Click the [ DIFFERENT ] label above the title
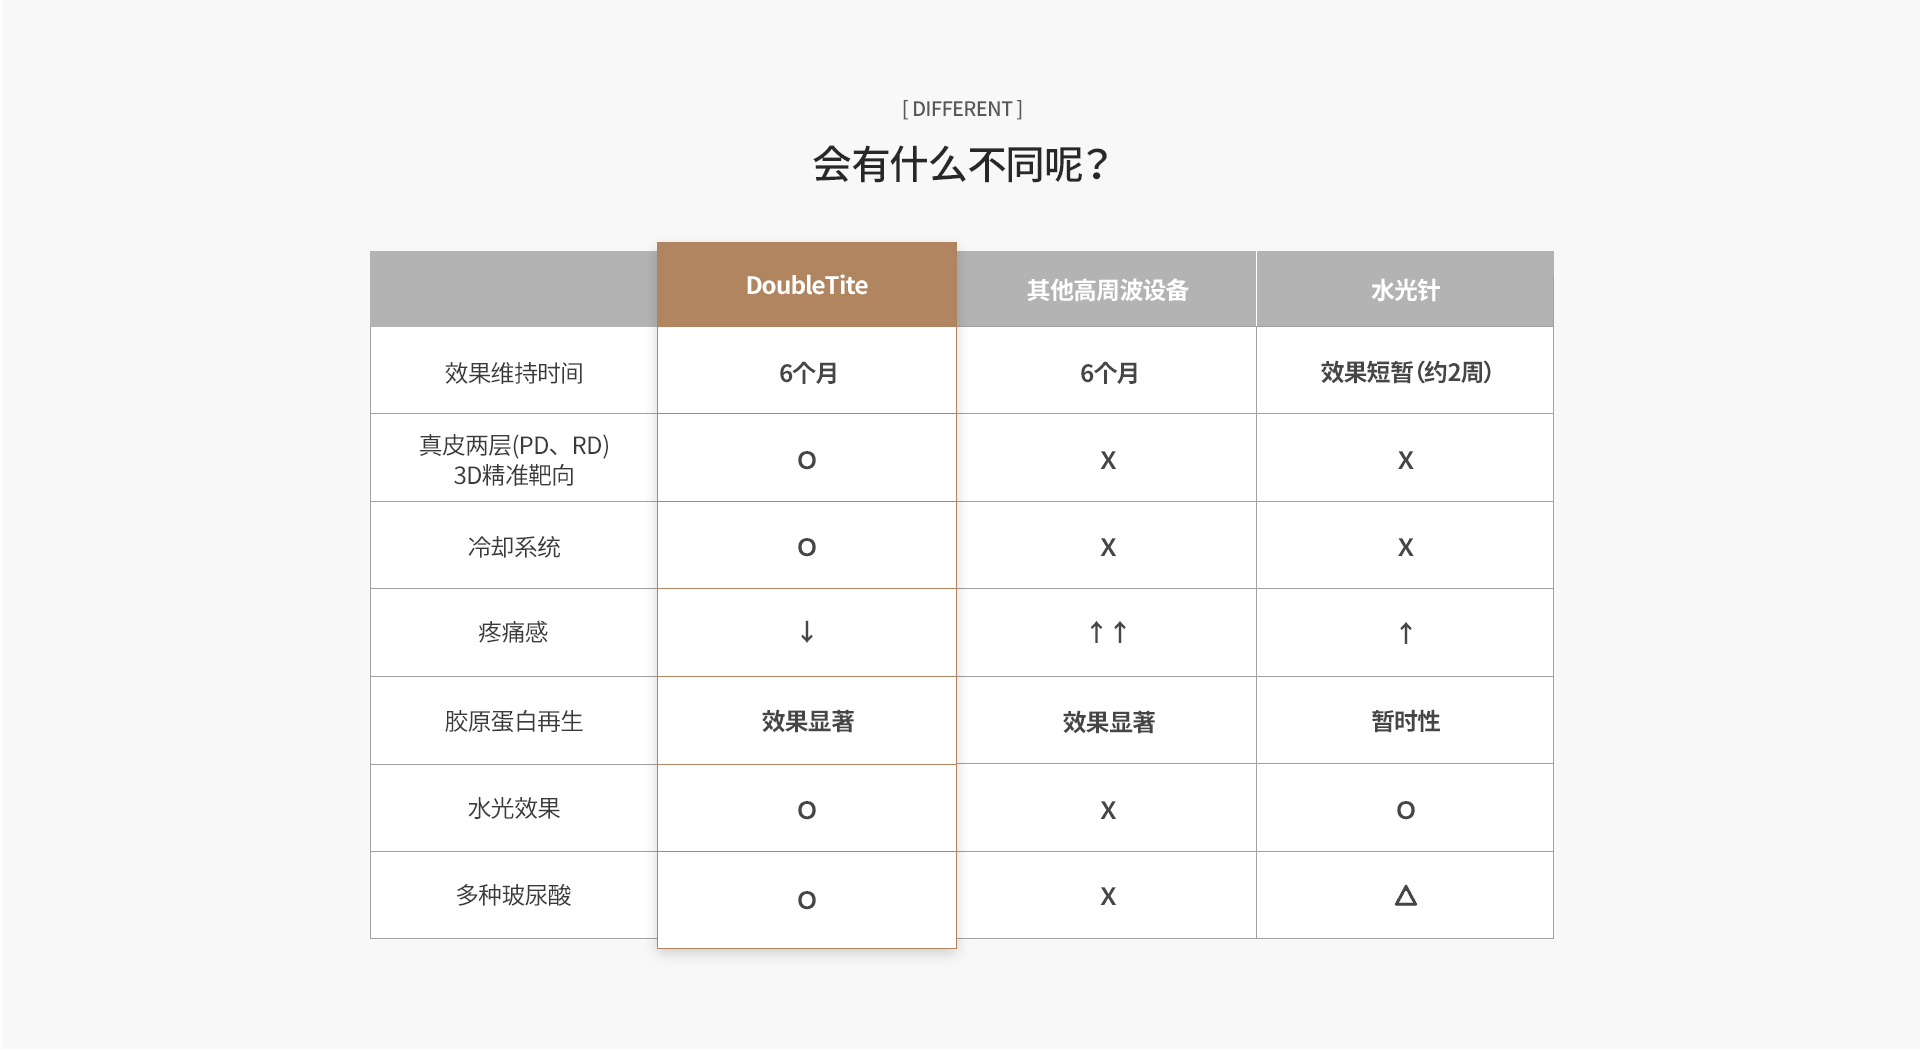This screenshot has width=1920, height=1049. point(962,109)
